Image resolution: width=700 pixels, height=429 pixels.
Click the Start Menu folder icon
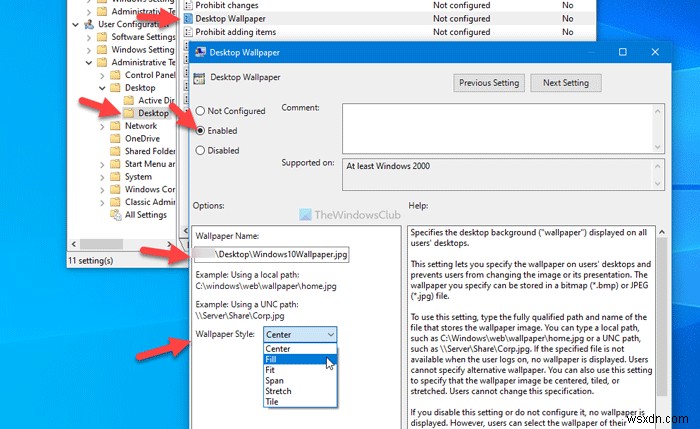116,164
